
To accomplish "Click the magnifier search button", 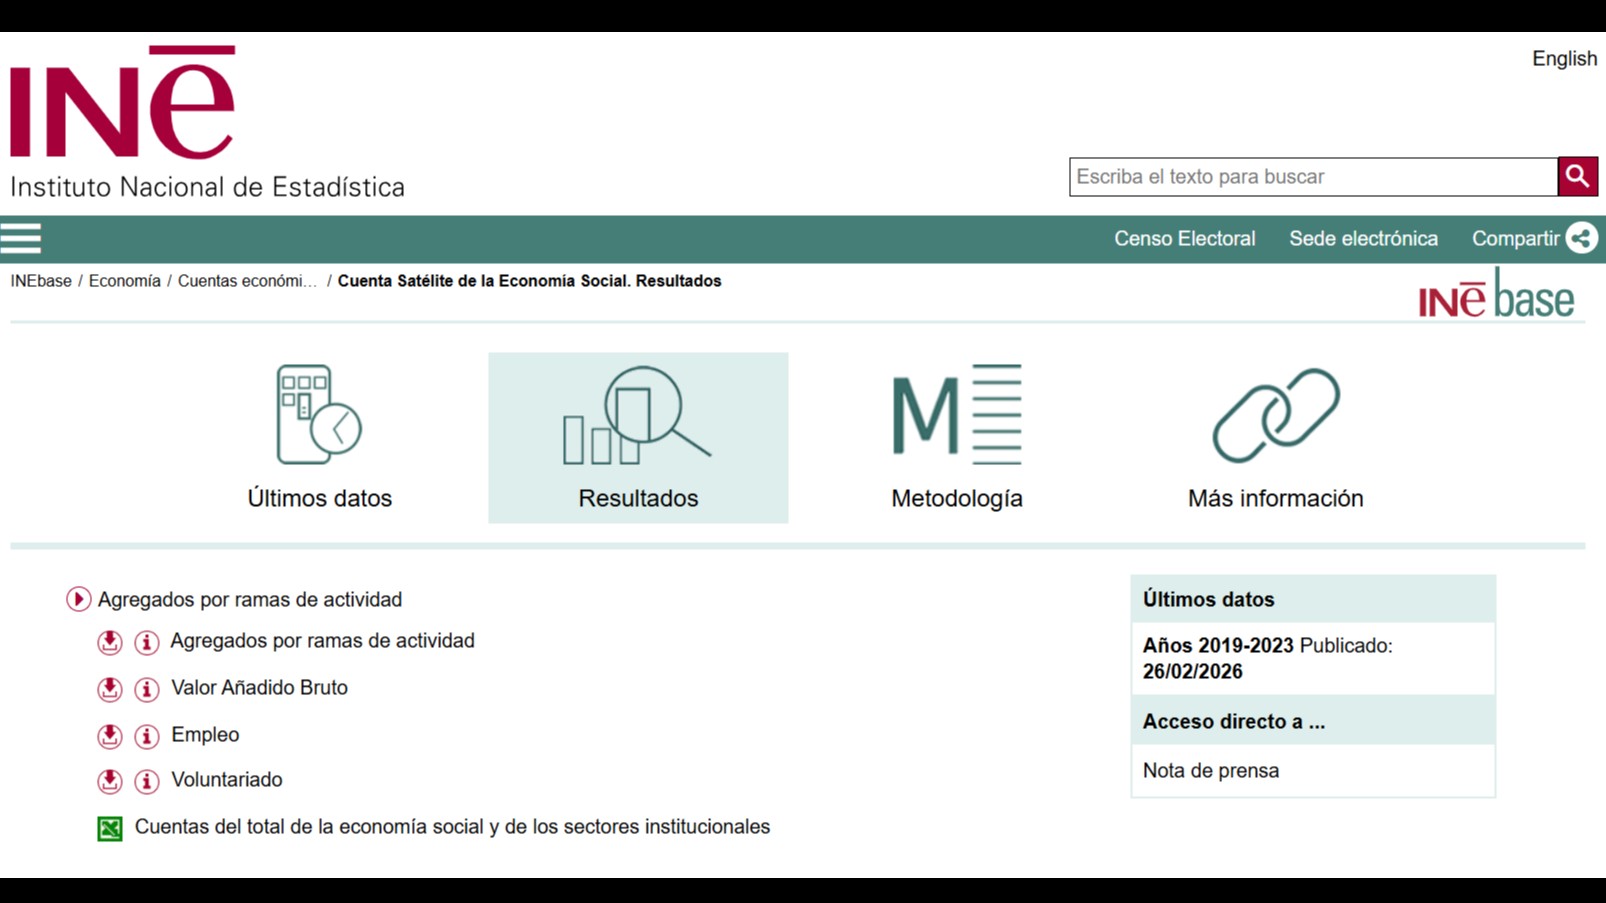I will coord(1577,177).
